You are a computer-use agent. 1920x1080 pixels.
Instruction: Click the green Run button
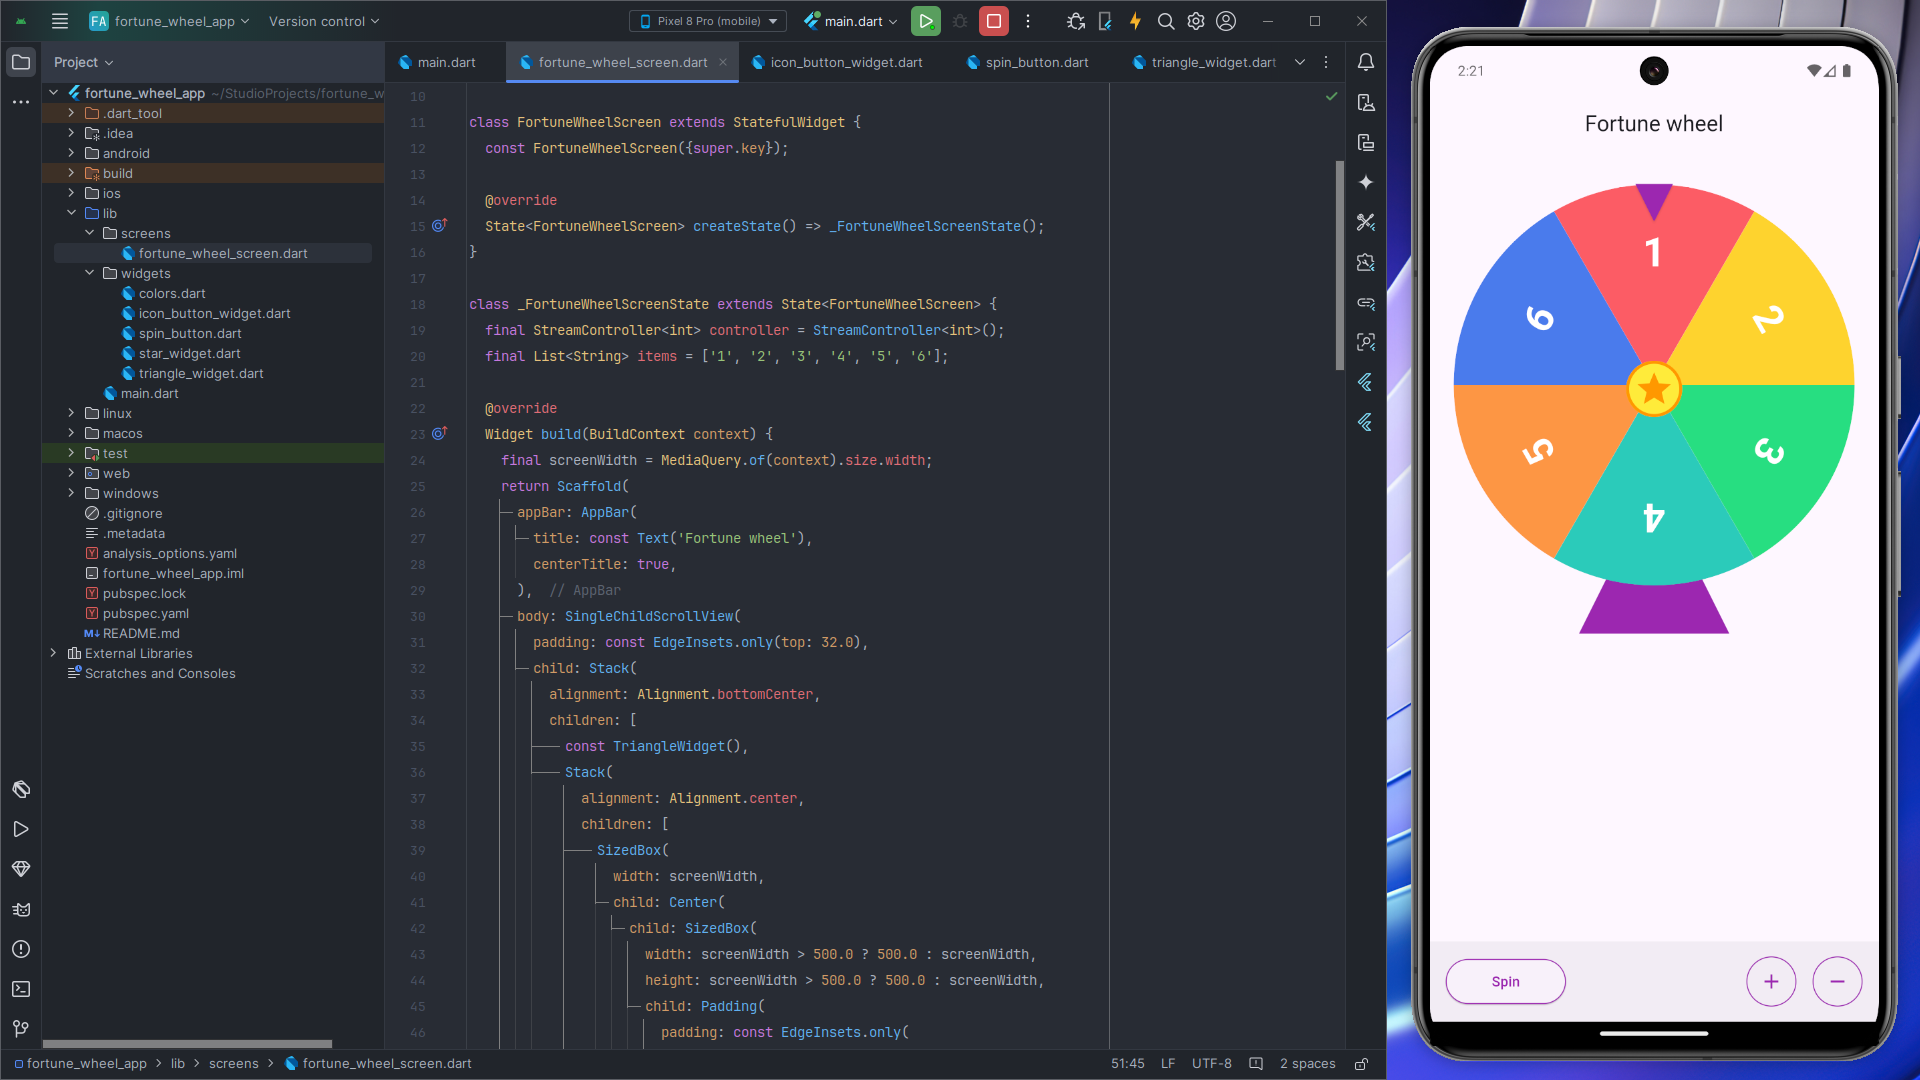pyautogui.click(x=925, y=21)
